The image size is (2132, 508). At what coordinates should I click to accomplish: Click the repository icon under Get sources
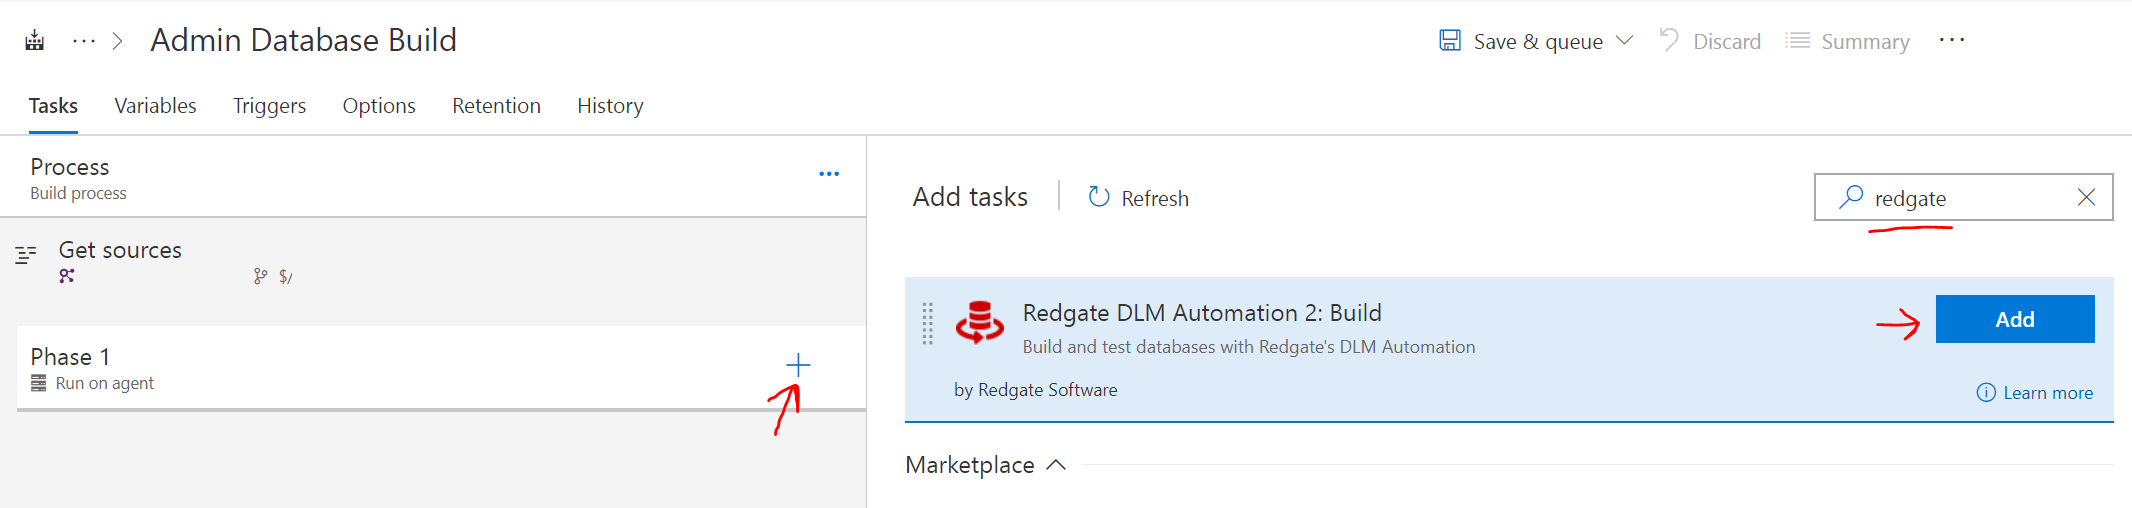(x=67, y=276)
